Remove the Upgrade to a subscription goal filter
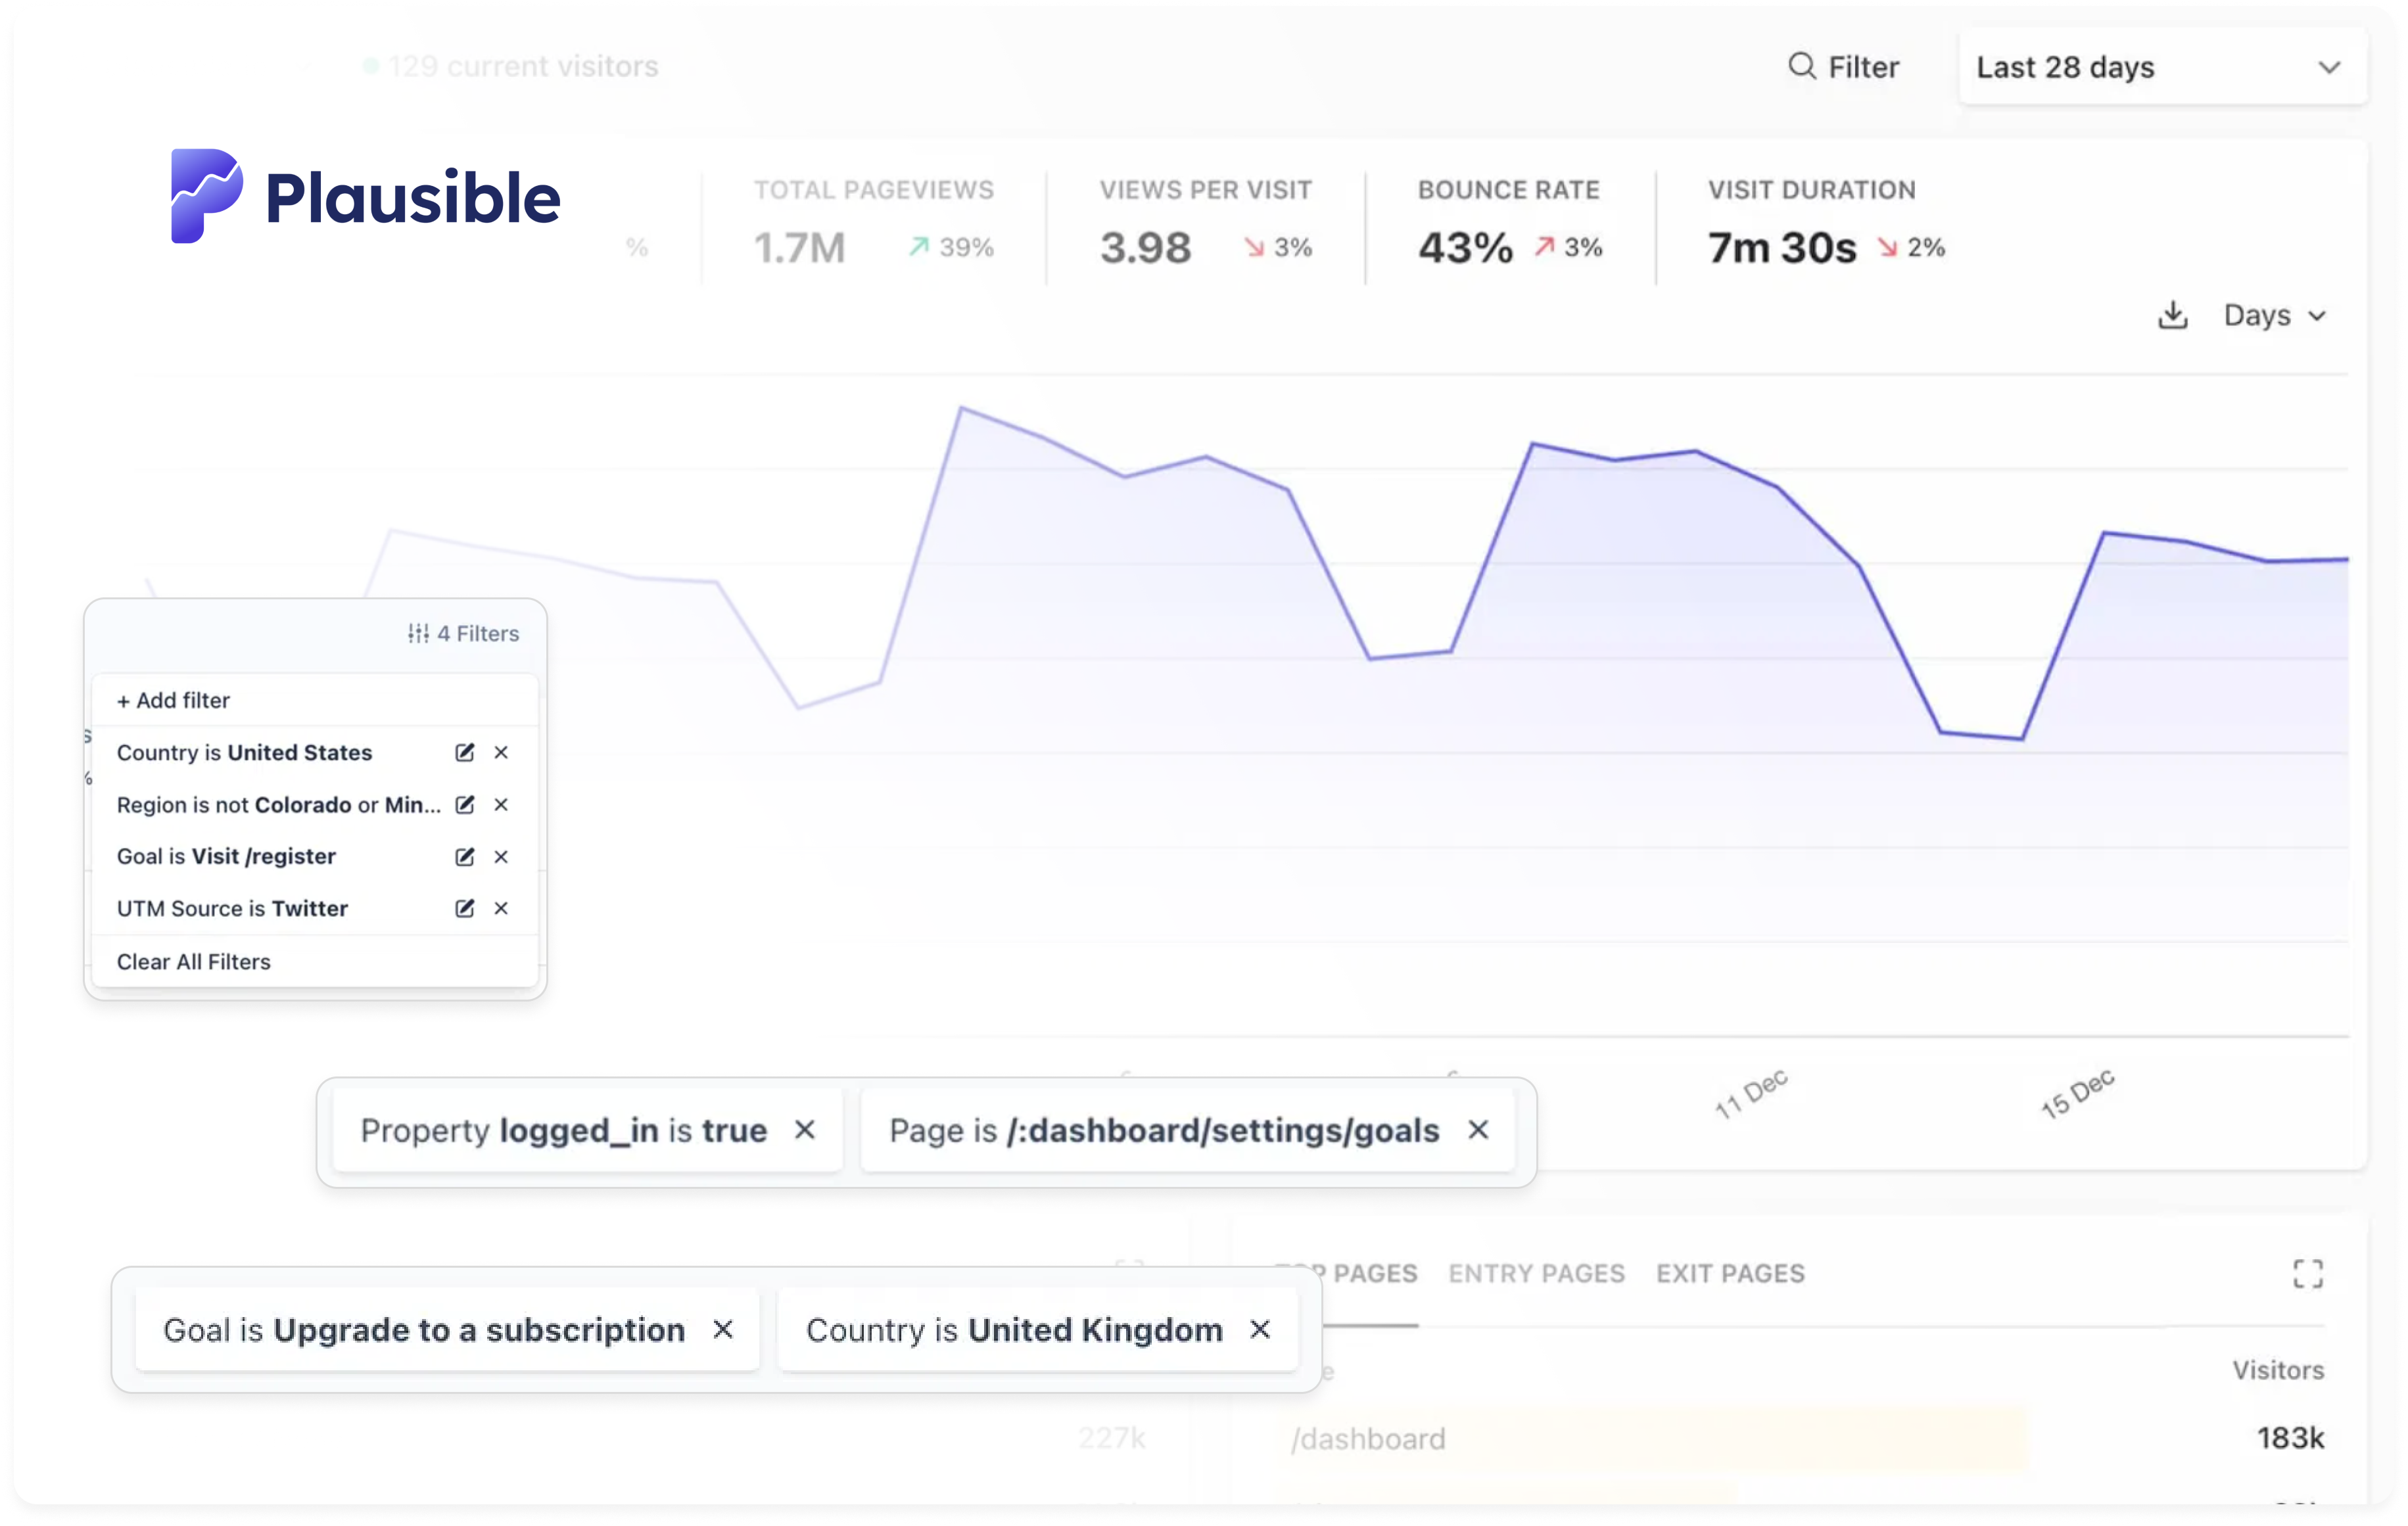The height and width of the screenshot is (1526, 2408). tap(722, 1330)
